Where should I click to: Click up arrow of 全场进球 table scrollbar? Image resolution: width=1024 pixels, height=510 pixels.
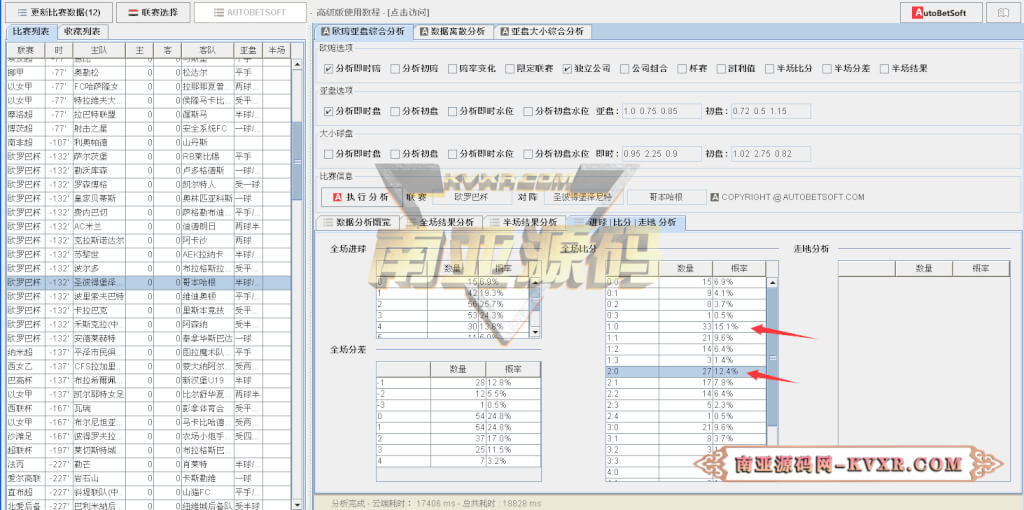pyautogui.click(x=536, y=283)
